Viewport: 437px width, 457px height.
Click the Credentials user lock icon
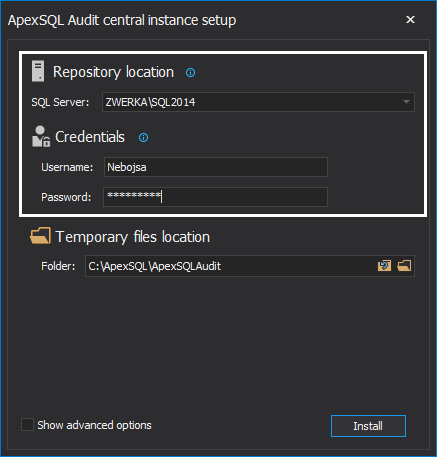point(41,136)
